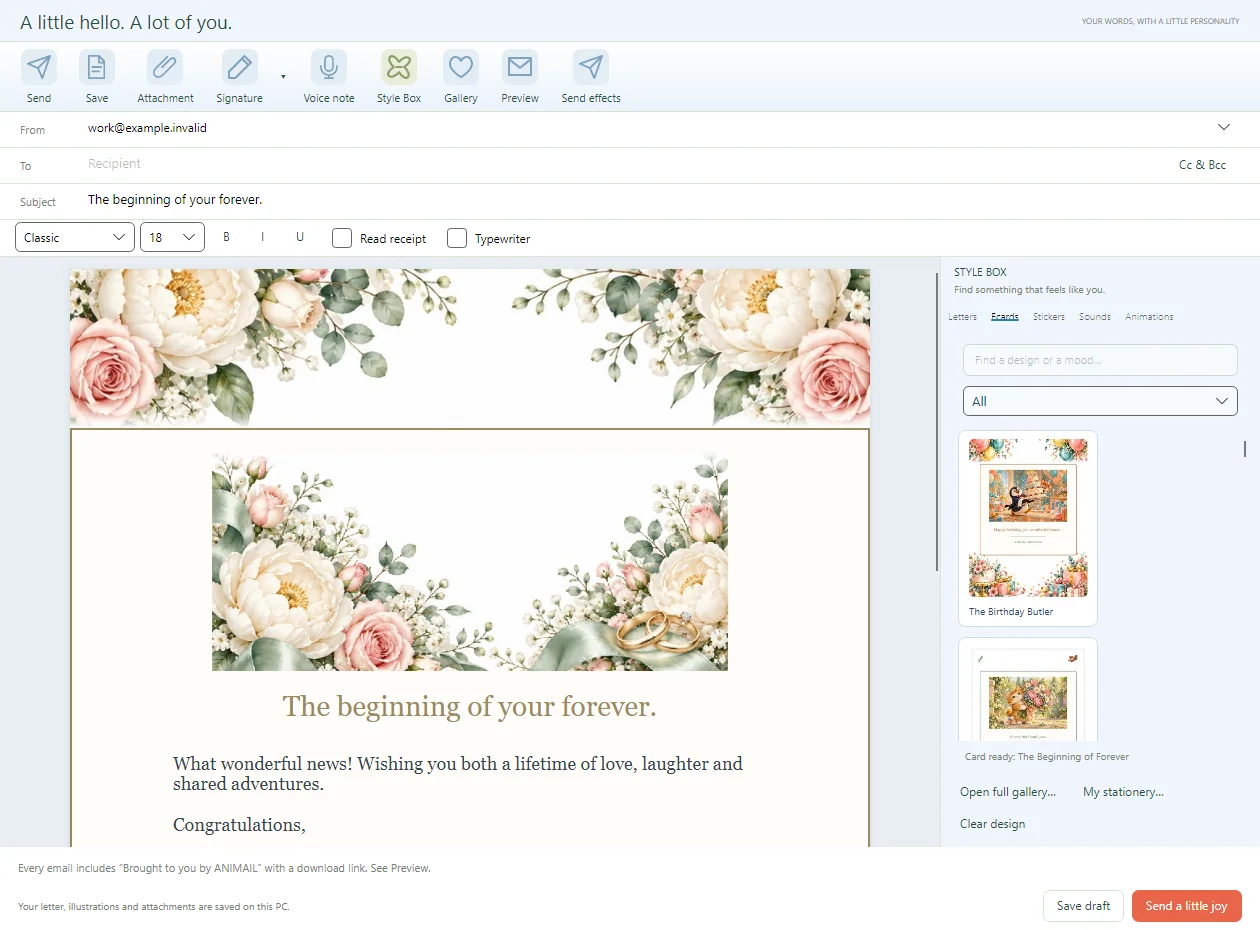The image size is (1260, 930).
Task: Click the Save document icon
Action: pos(97,67)
